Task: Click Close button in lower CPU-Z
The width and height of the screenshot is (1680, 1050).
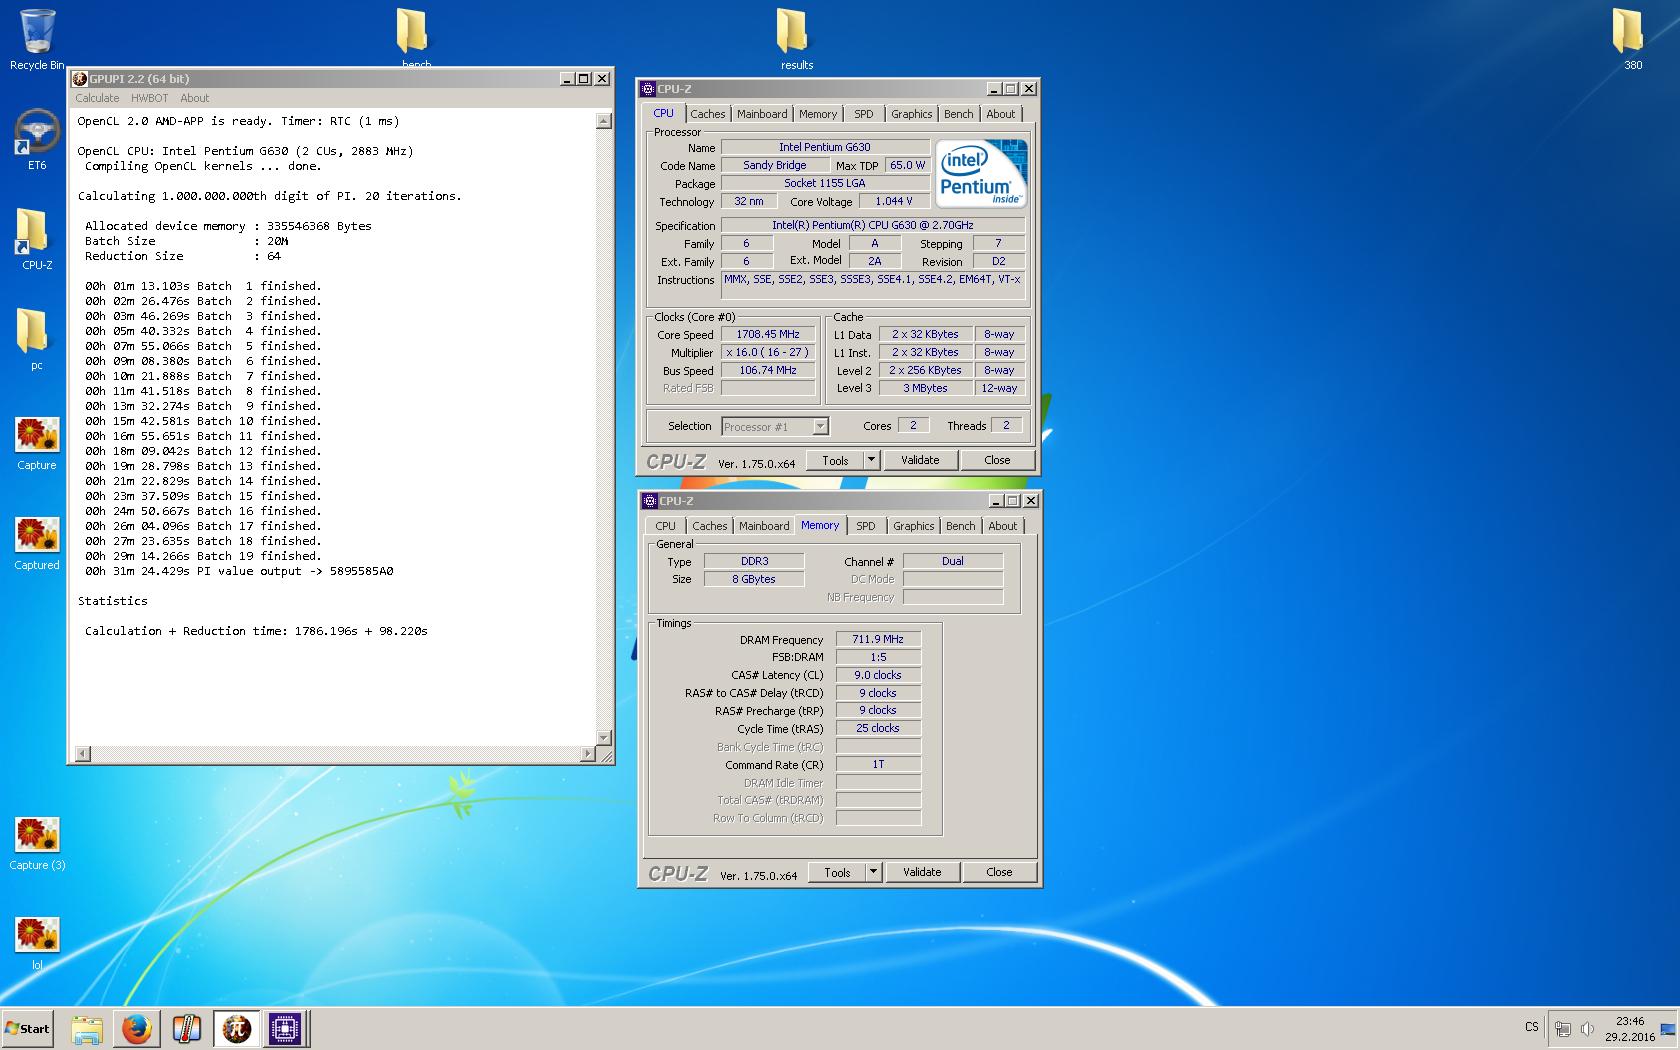Action: pyautogui.click(x=999, y=872)
